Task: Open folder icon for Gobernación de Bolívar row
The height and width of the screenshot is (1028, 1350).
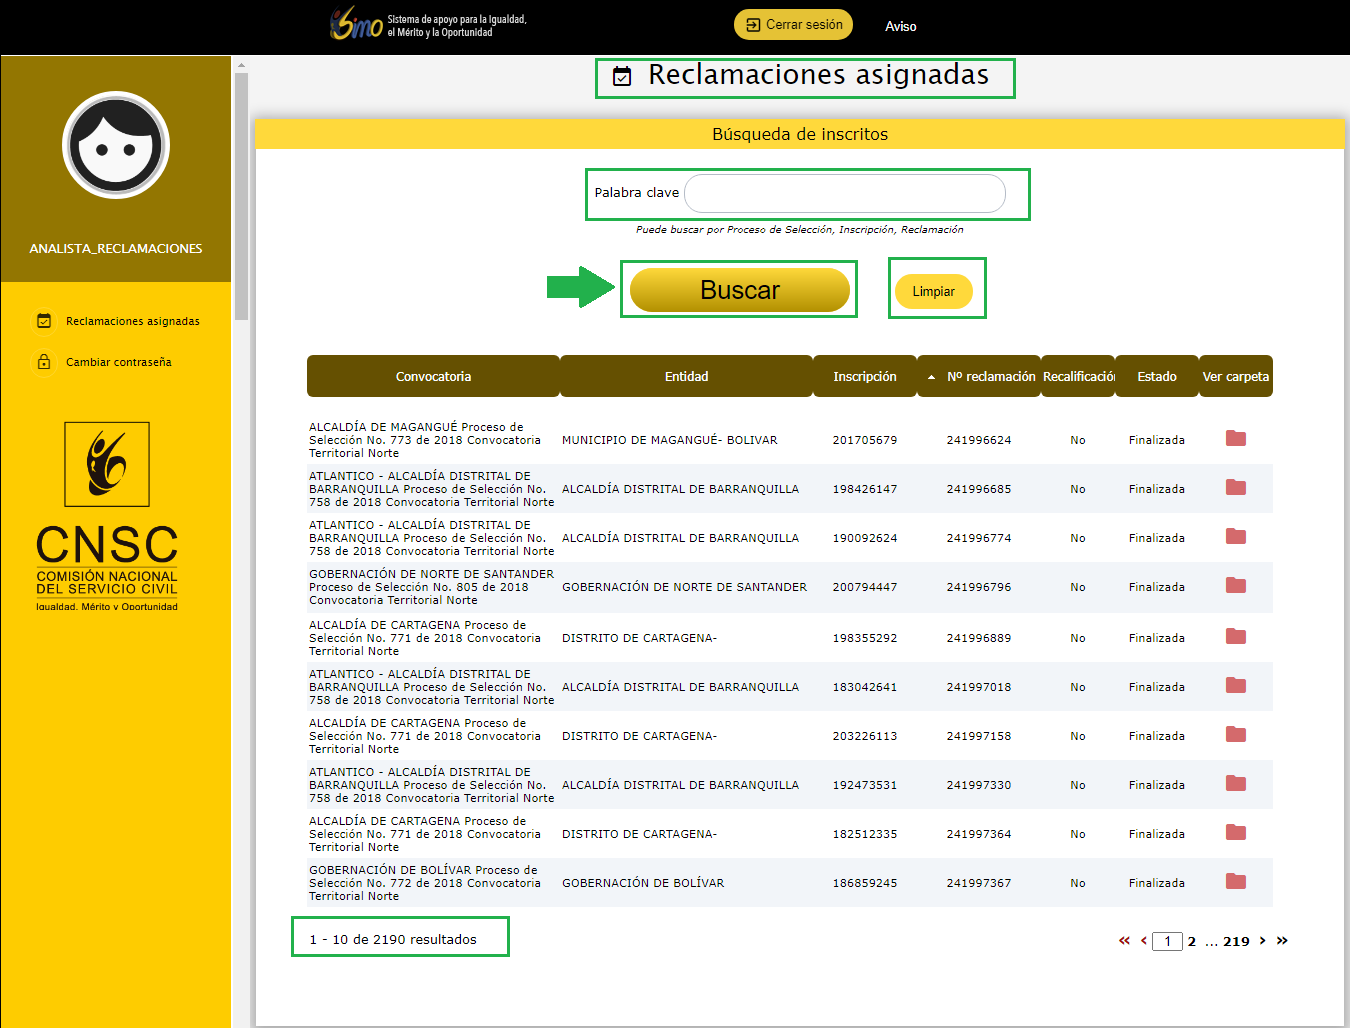Action: (1235, 882)
